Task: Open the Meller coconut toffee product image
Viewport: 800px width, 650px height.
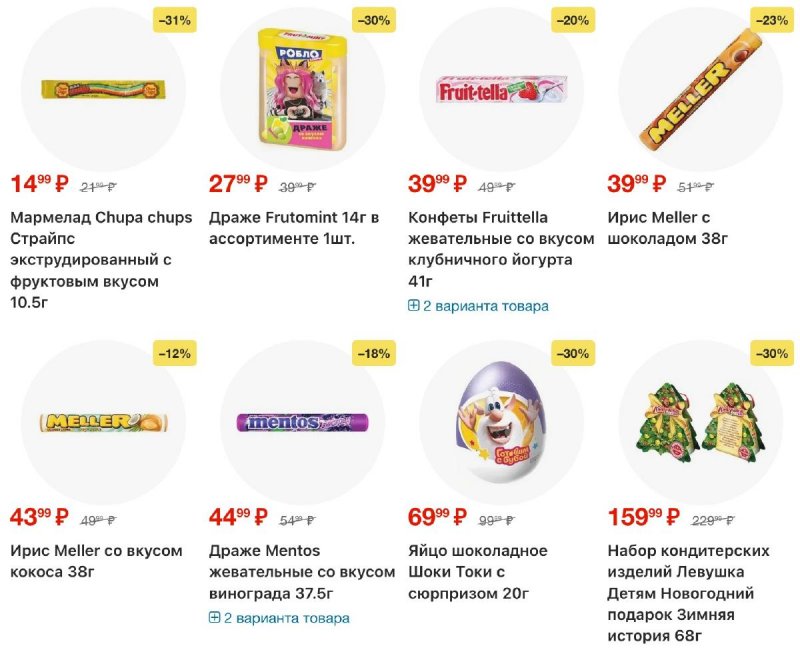Action: 103,423
